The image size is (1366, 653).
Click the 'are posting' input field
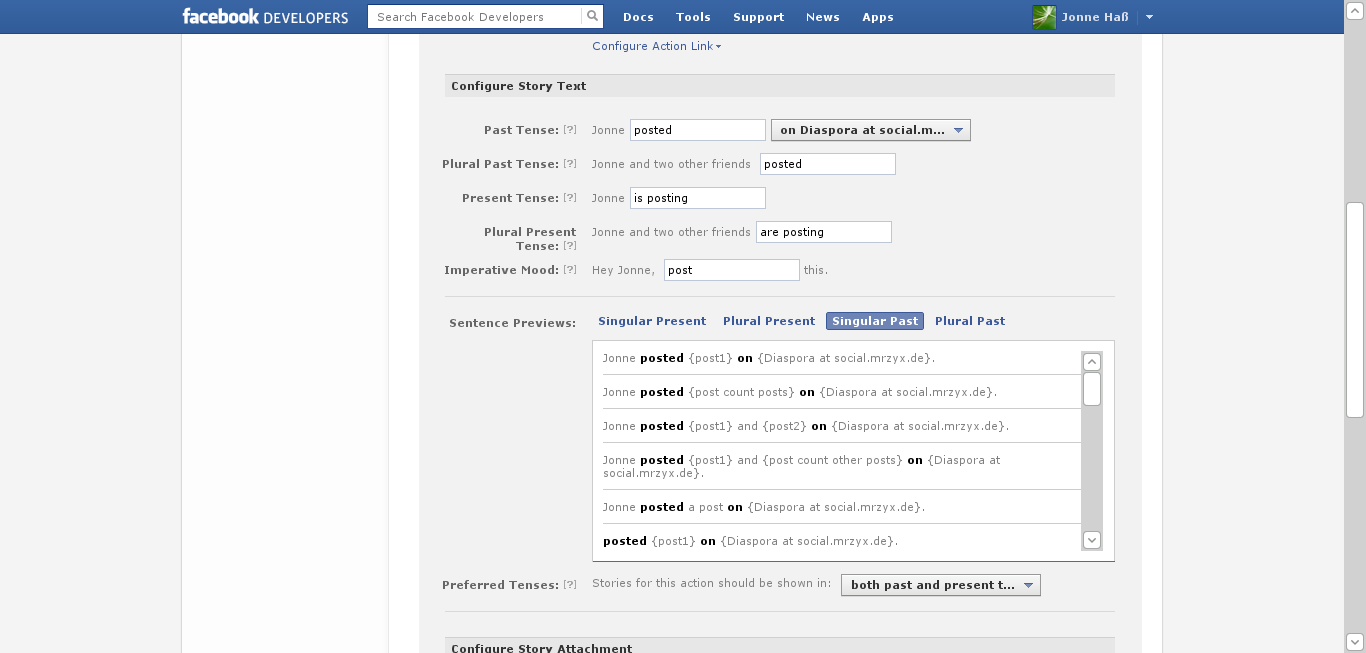pos(824,232)
